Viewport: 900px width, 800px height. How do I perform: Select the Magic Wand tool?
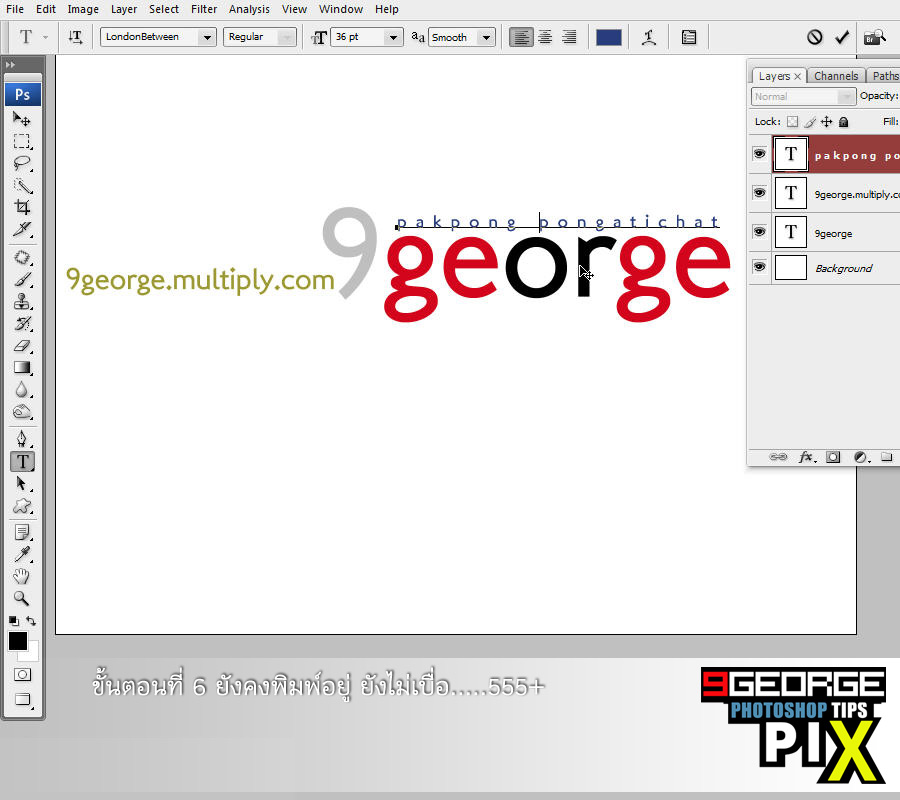[x=22, y=185]
